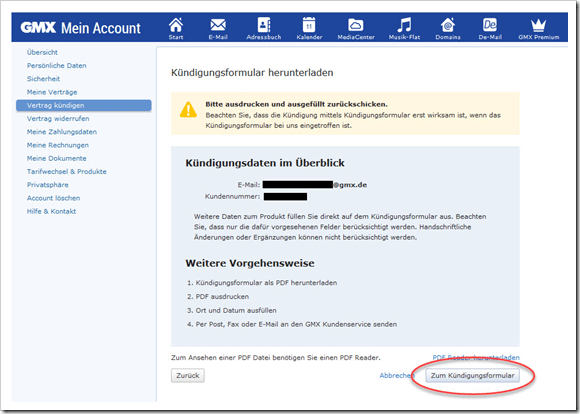580x414 pixels.
Task: Click the Zum Kündigungsformular button
Action: pos(472,376)
